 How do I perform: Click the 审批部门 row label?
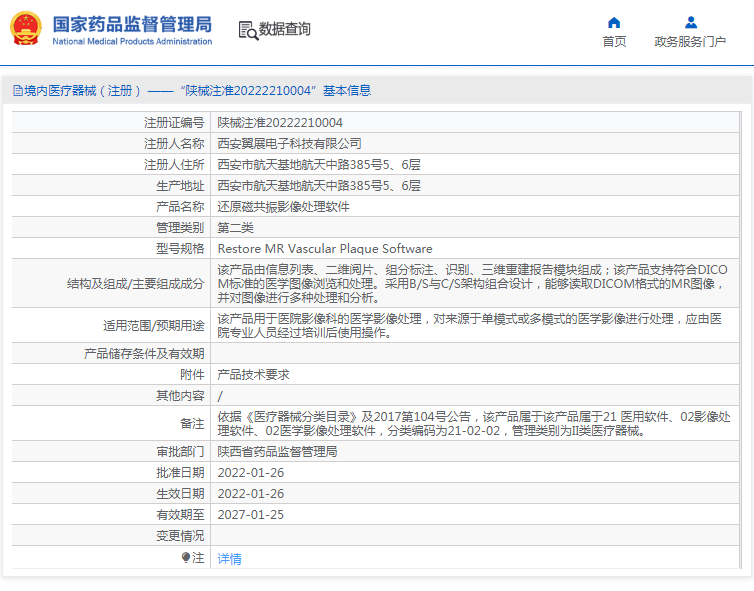tap(180, 452)
